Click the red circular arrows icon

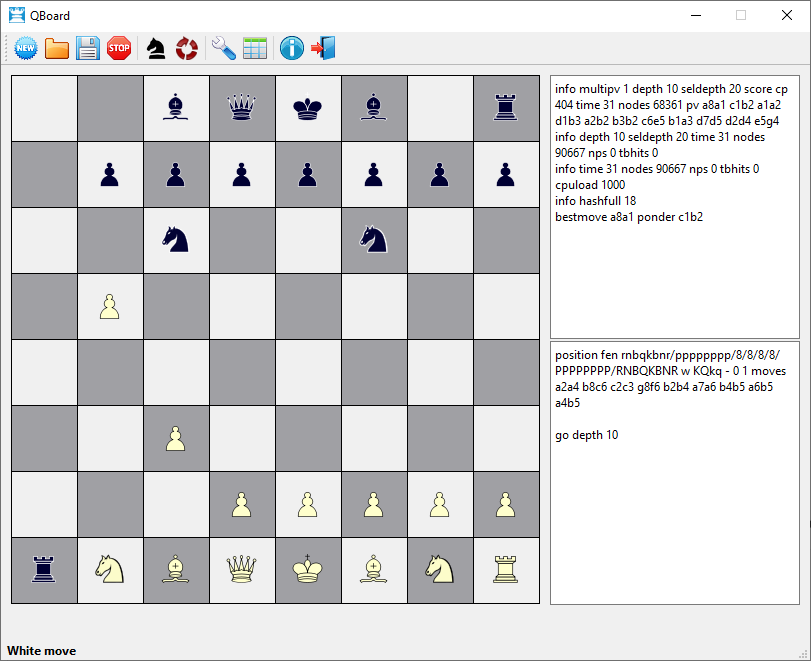(x=187, y=49)
